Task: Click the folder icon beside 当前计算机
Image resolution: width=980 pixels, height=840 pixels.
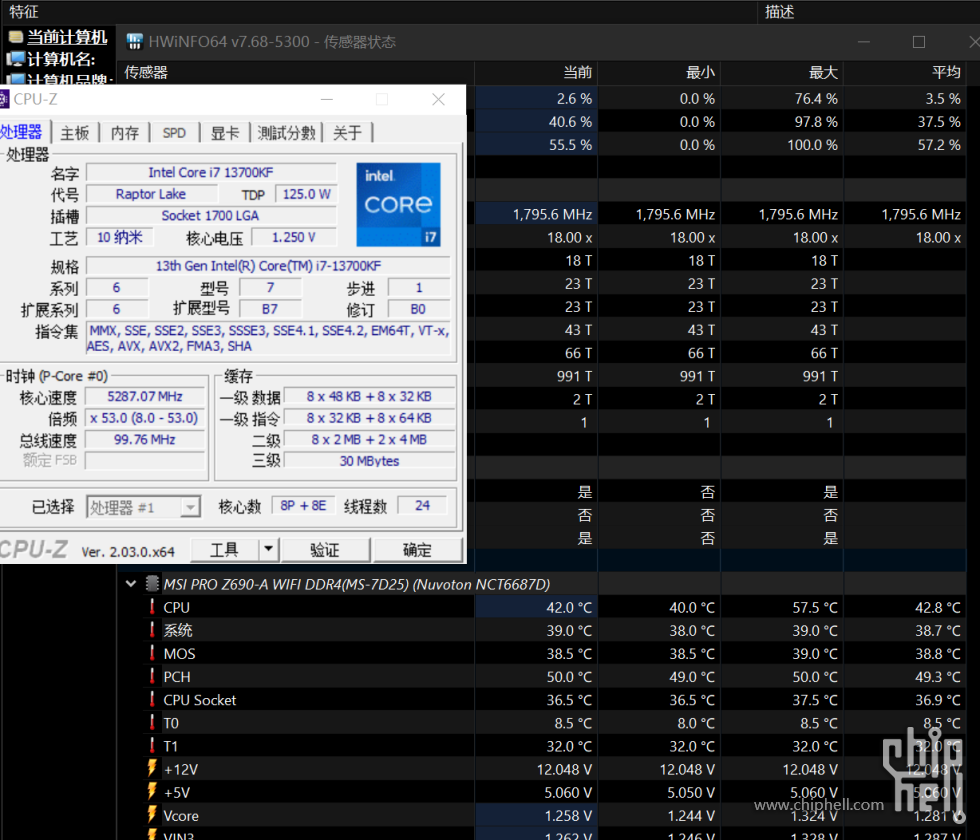Action: [16, 37]
